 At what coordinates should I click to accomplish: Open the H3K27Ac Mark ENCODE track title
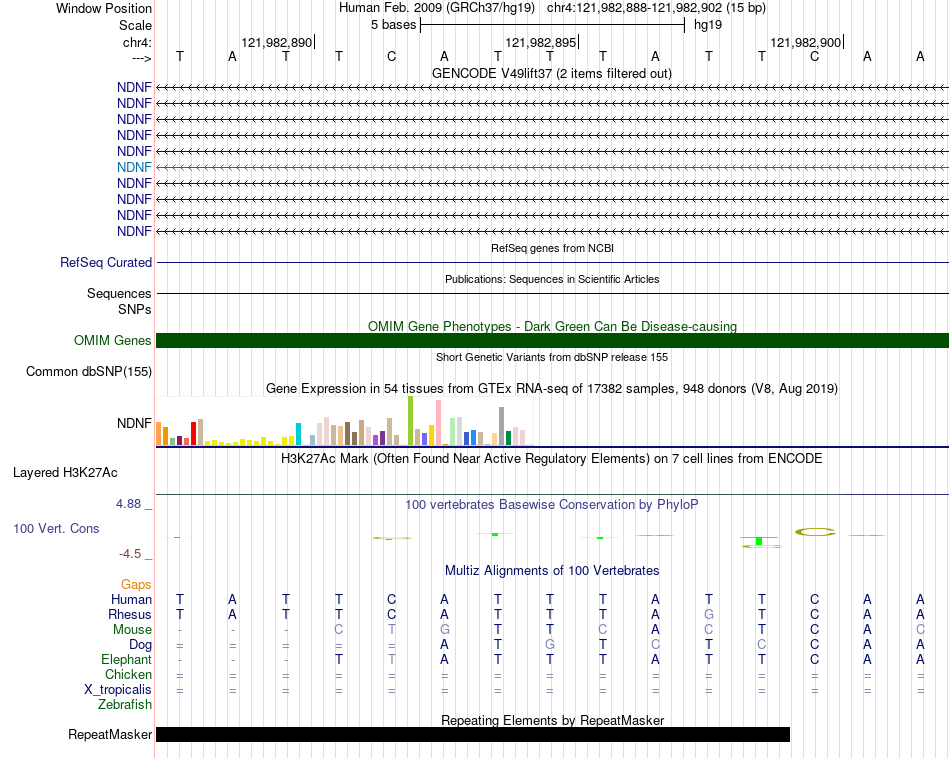[x=552, y=459]
